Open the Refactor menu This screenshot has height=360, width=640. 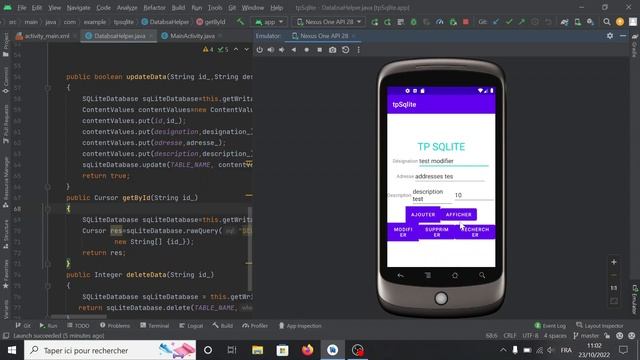[x=154, y=8]
